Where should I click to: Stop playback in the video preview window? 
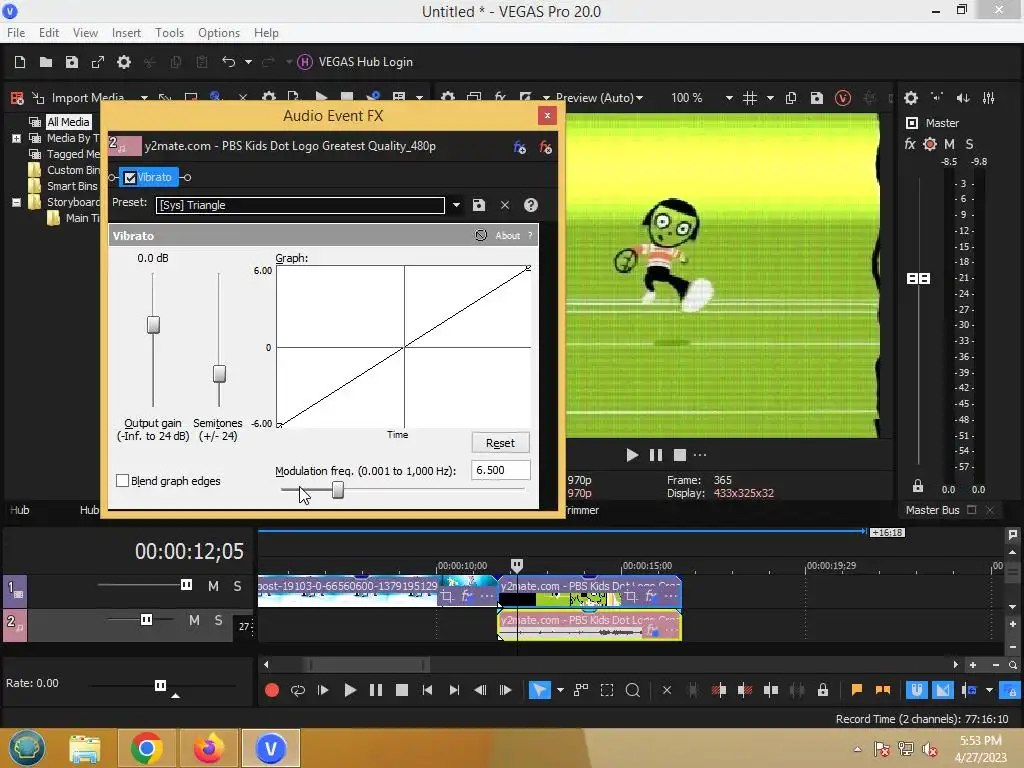[680, 455]
